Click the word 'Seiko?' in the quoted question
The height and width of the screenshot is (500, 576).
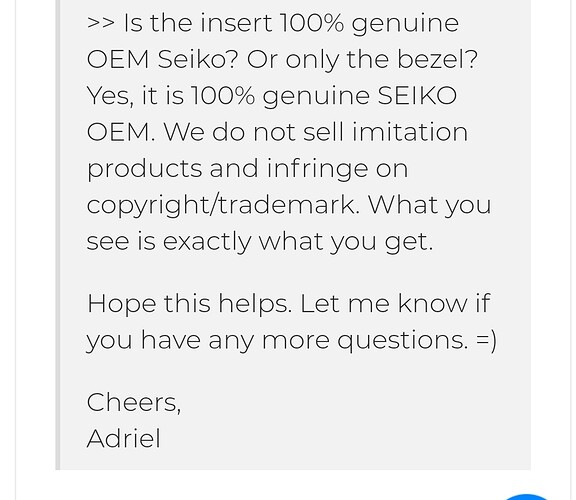pyautogui.click(x=198, y=60)
